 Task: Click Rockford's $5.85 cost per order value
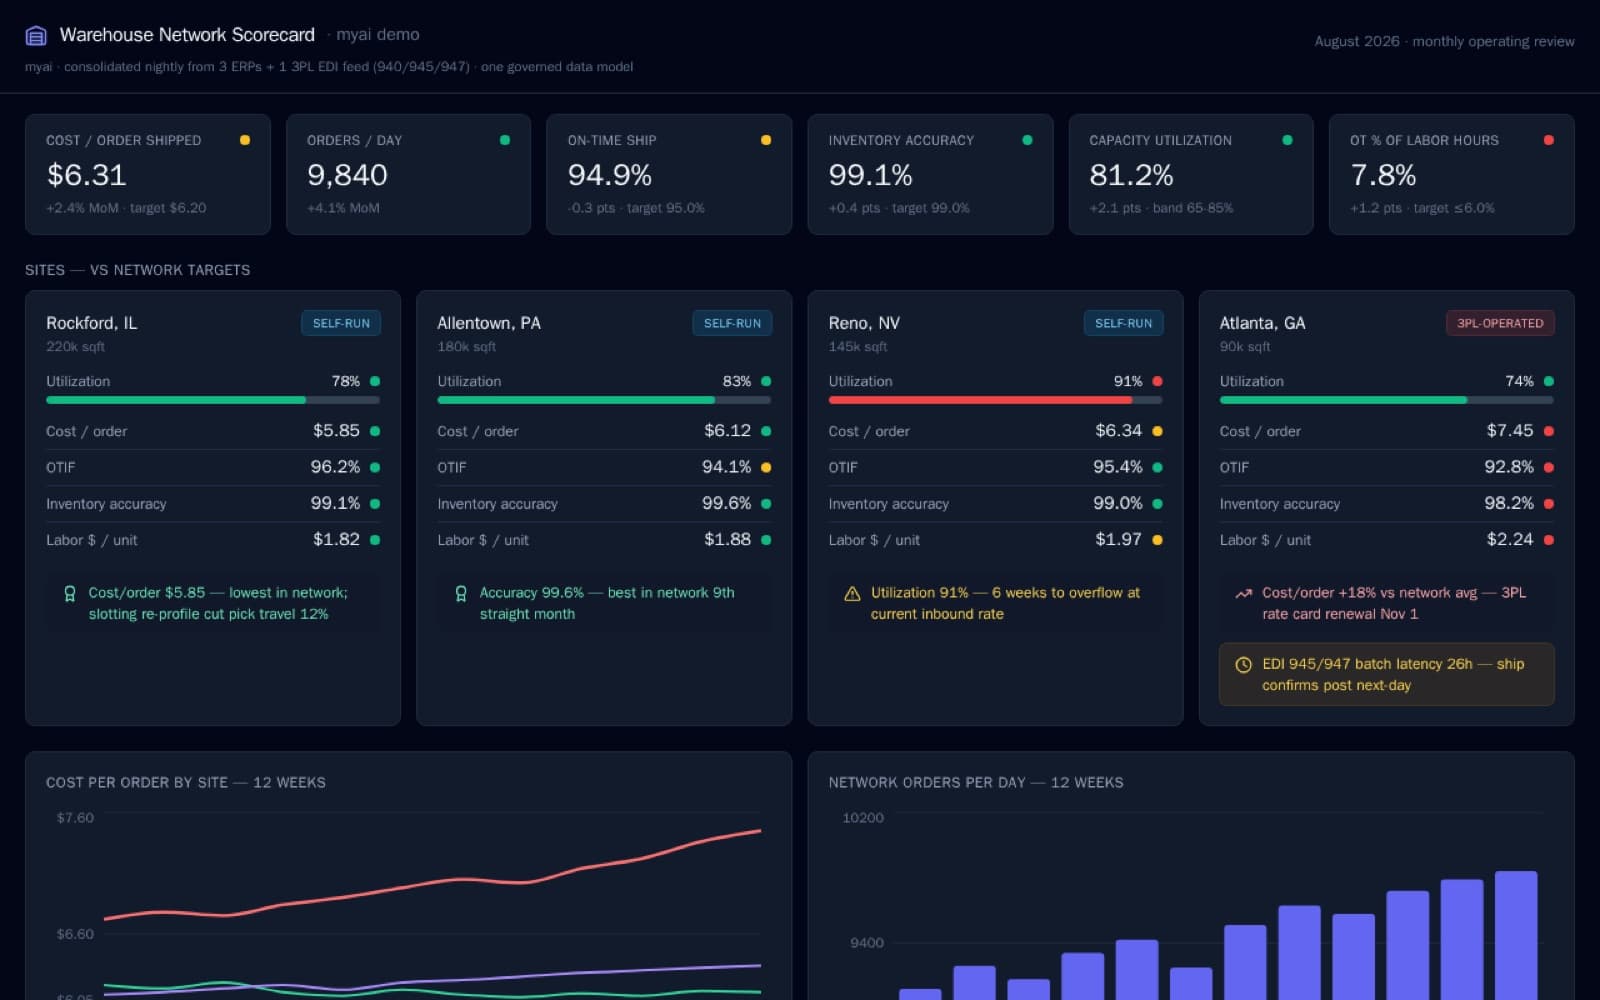[336, 430]
